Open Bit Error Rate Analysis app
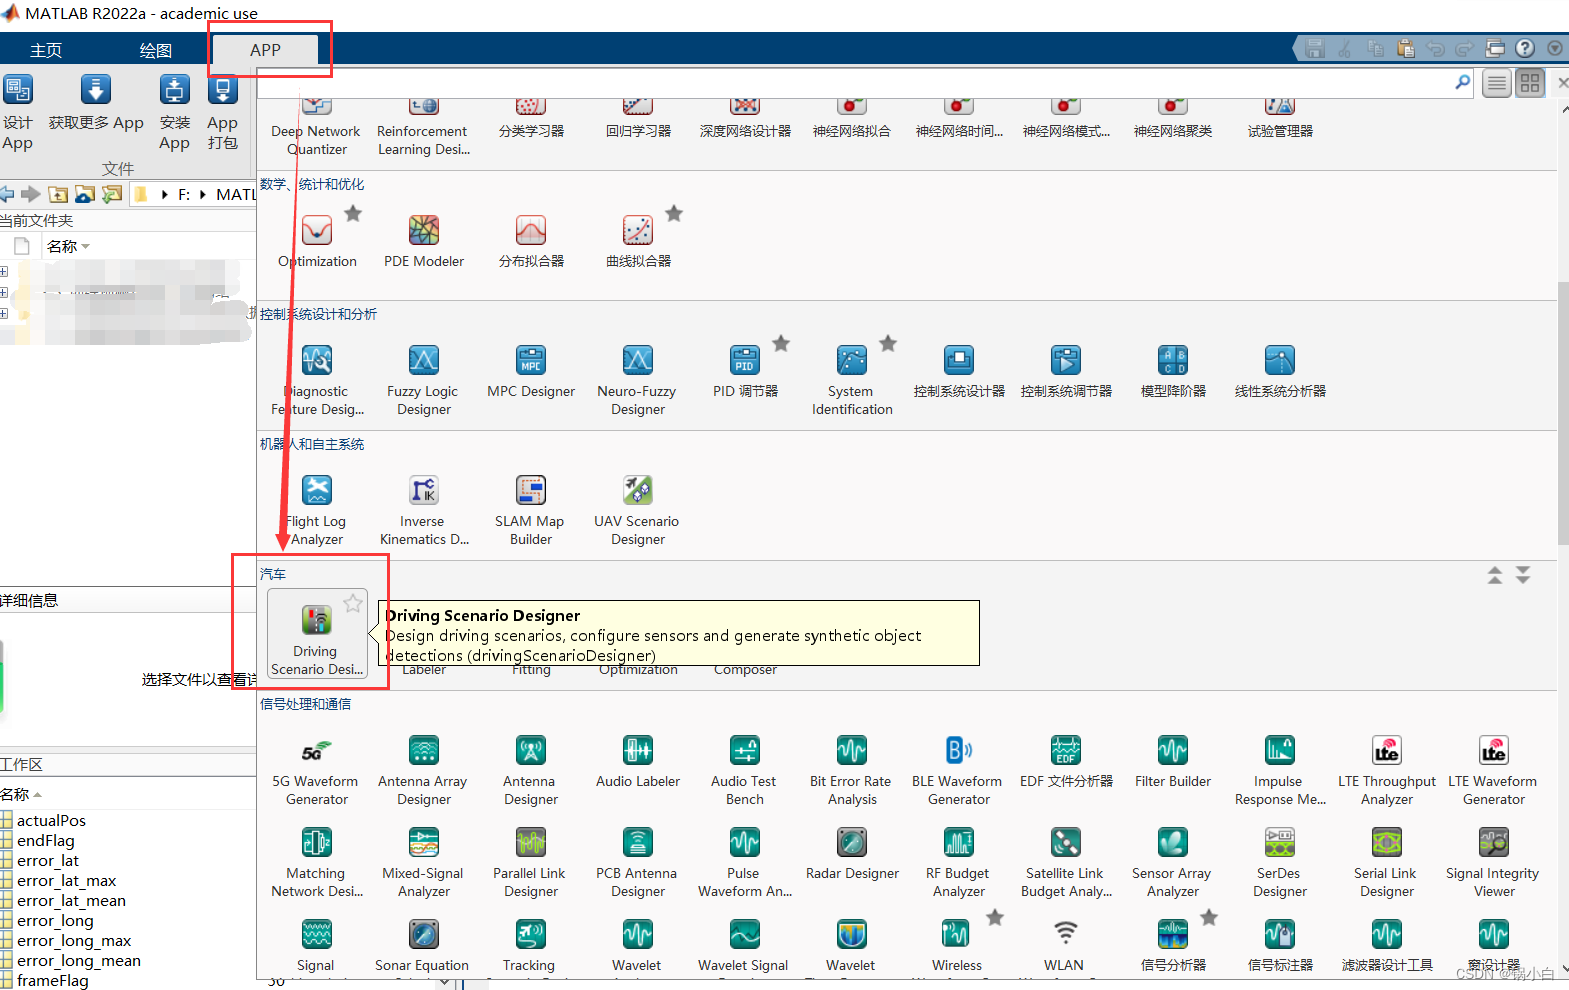1569x990 pixels. [x=852, y=770]
